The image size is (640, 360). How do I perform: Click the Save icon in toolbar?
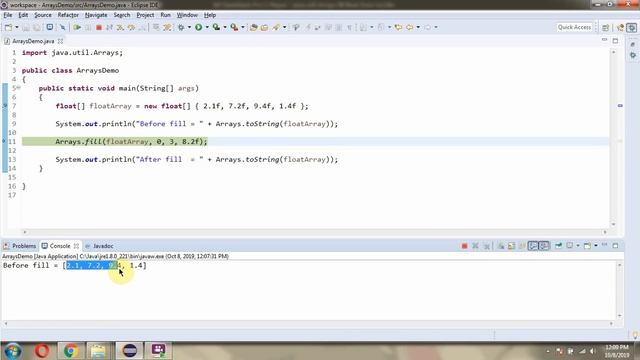(x=26, y=27)
